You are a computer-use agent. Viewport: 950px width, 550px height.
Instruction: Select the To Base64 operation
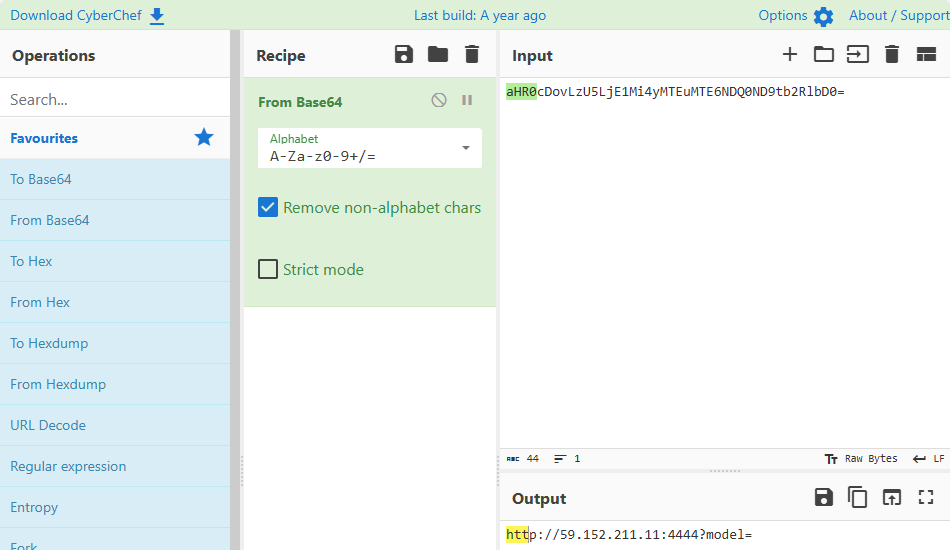(115, 179)
